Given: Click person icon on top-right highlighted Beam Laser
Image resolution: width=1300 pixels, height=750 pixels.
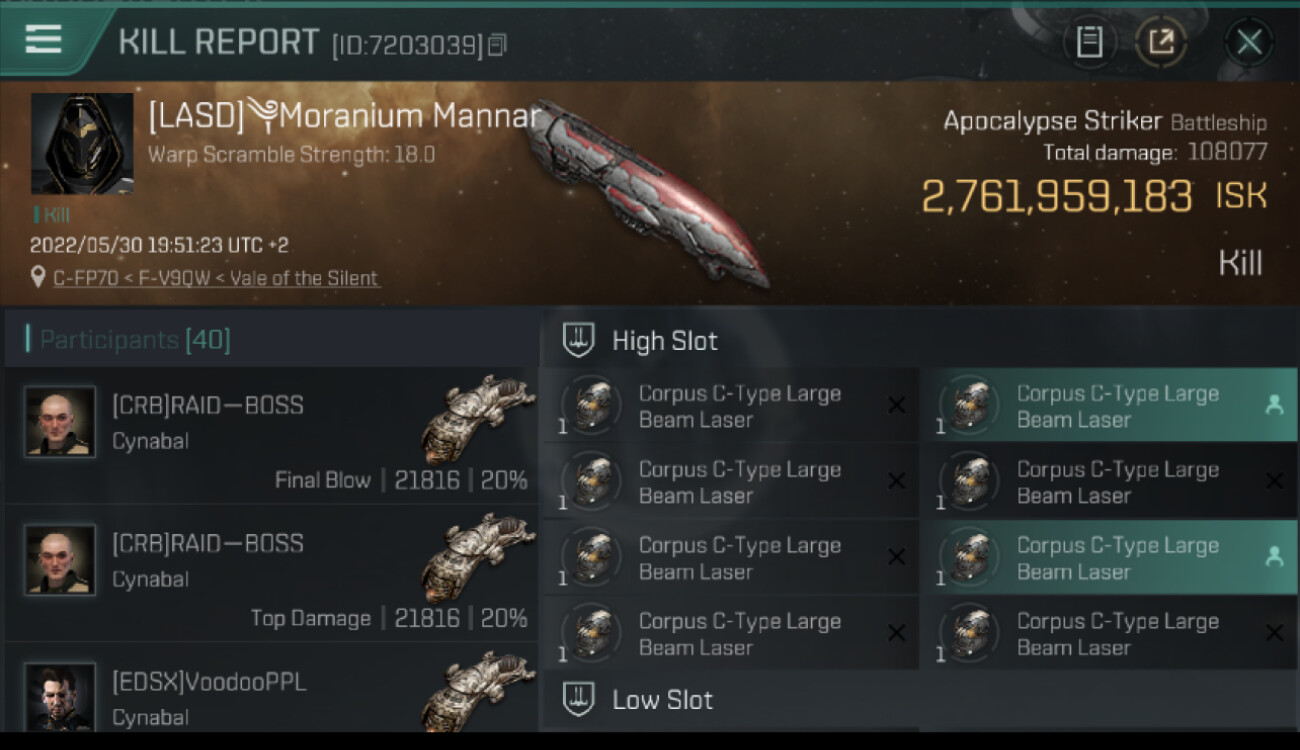Looking at the screenshot, I should pos(1274,404).
